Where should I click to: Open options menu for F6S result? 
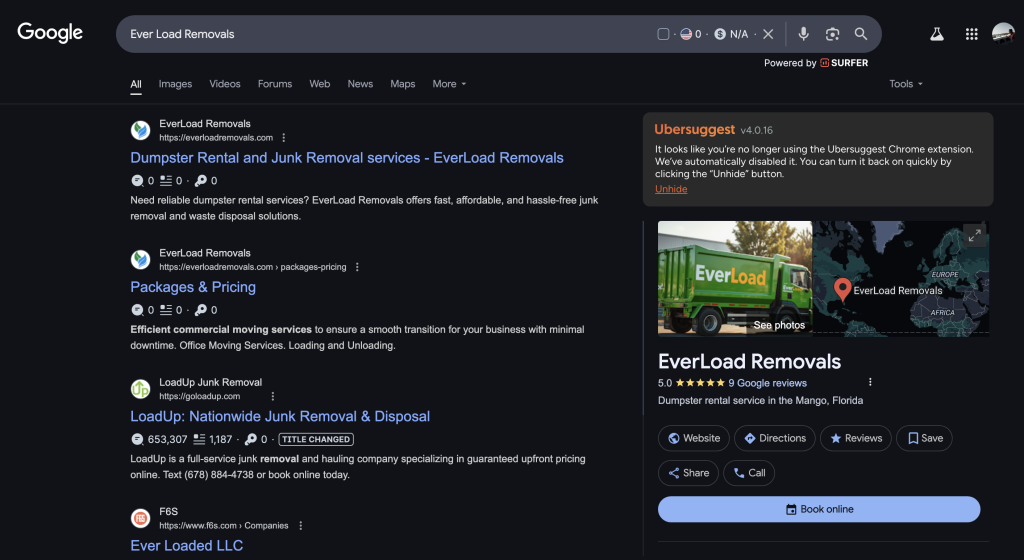tap(300, 525)
